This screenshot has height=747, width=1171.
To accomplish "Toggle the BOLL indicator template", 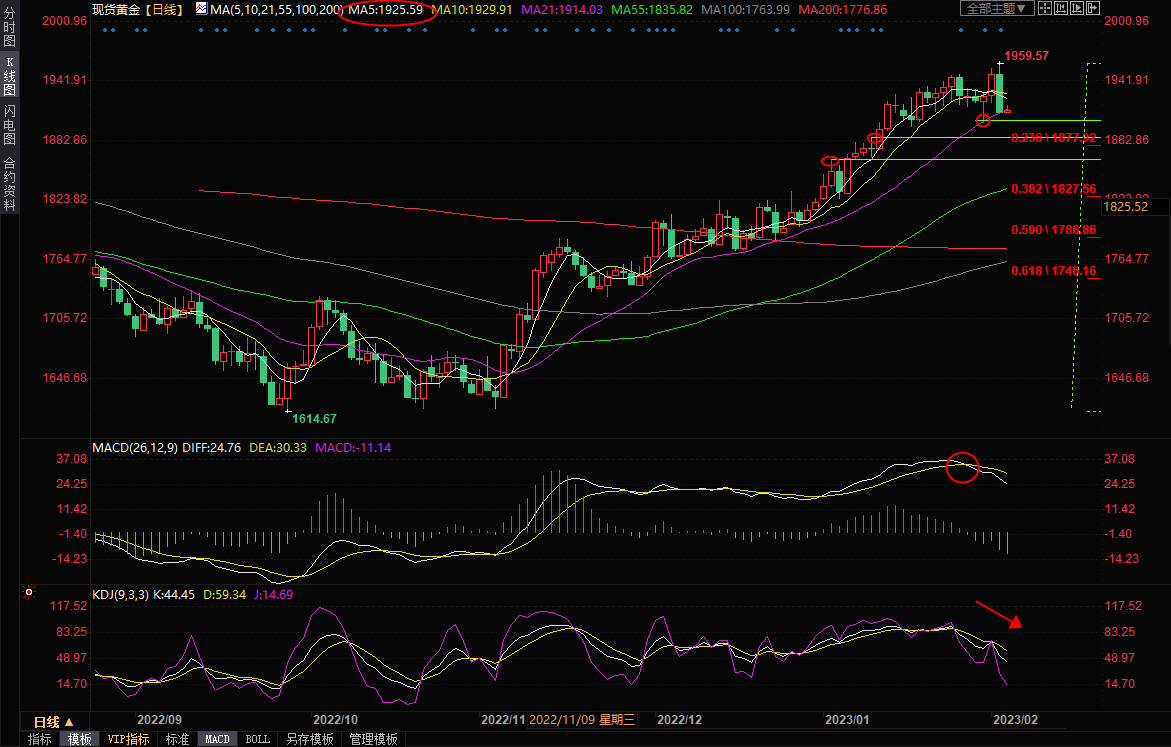I will click(x=257, y=739).
